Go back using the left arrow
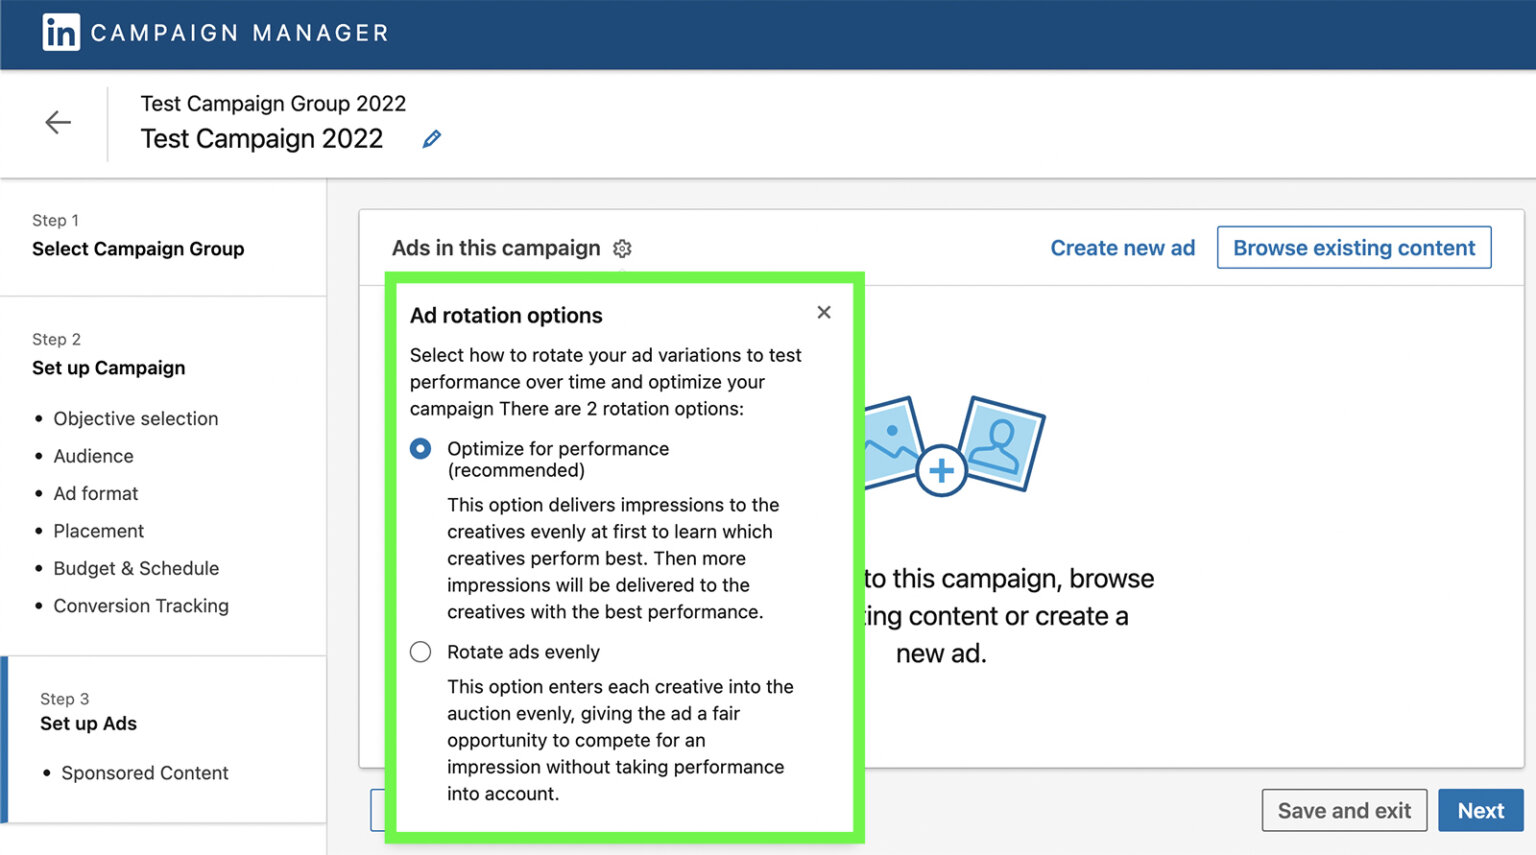The width and height of the screenshot is (1536, 855). 58,122
